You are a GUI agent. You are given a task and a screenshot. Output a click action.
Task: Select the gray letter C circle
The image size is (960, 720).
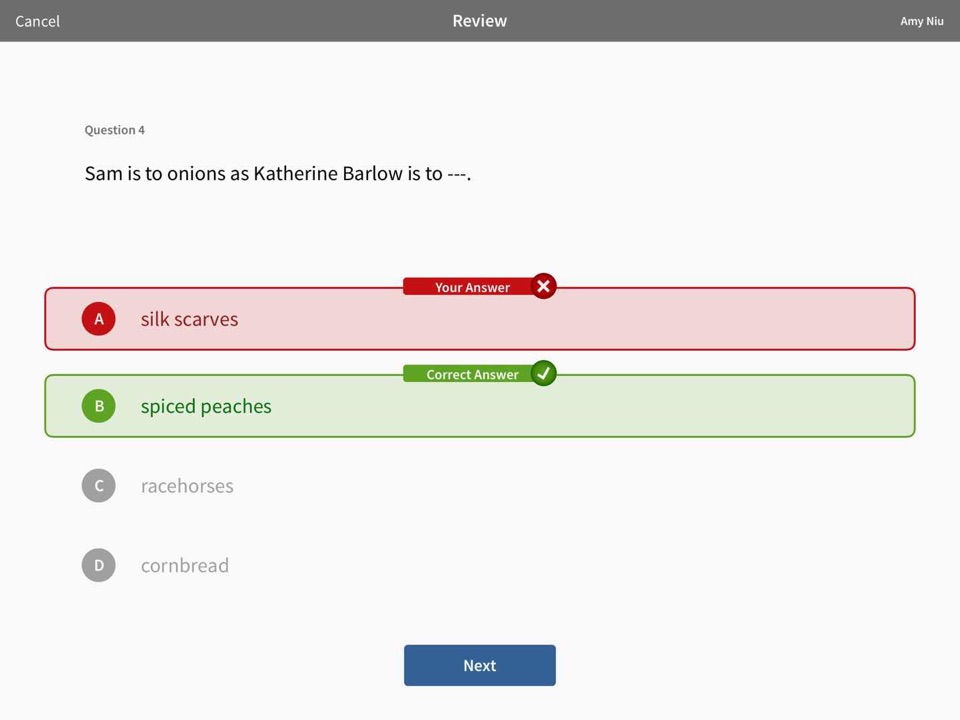point(99,486)
